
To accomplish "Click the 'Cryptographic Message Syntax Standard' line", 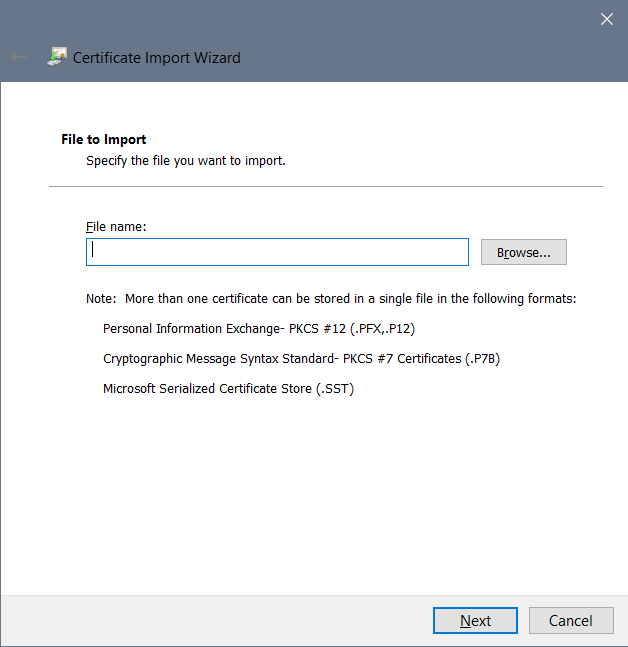I will click(301, 359).
